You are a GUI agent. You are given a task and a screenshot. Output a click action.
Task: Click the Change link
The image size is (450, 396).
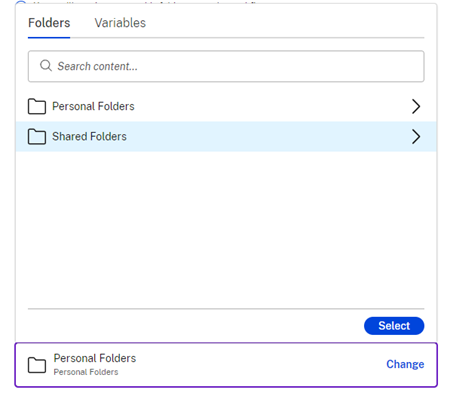[405, 364]
